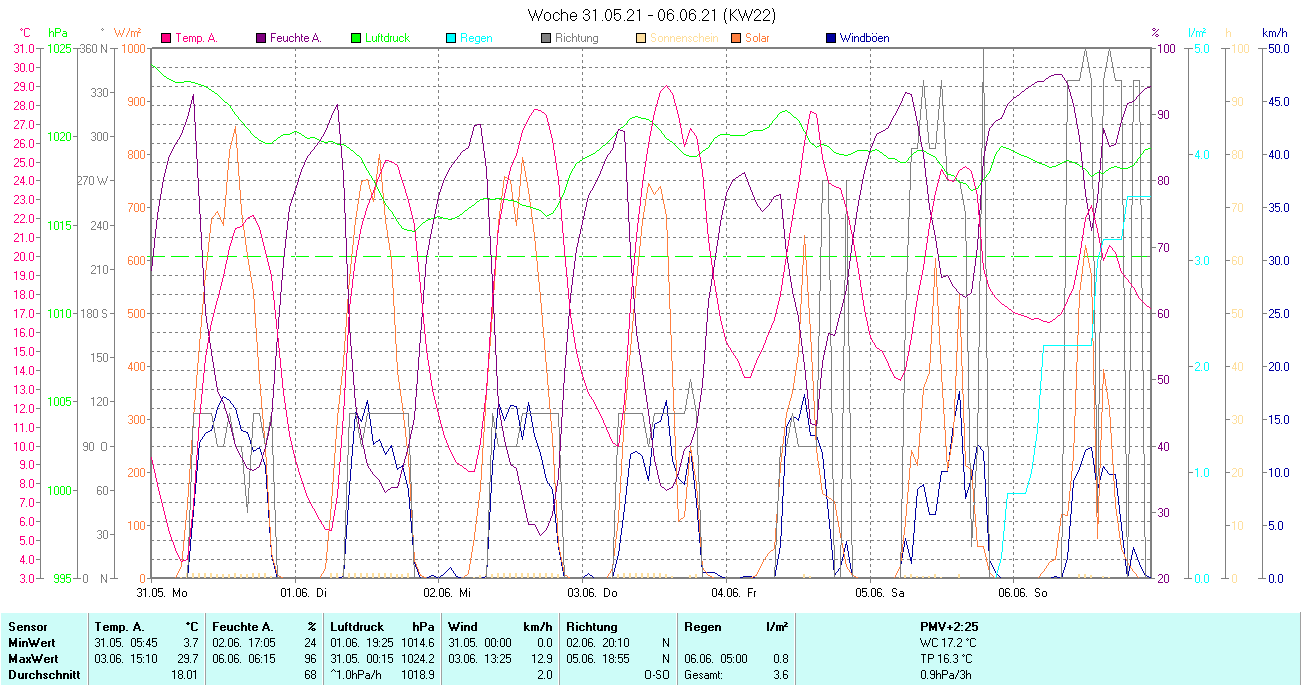
Task: Select the 'Feuchte A.' column header in the table
Action: point(242,627)
